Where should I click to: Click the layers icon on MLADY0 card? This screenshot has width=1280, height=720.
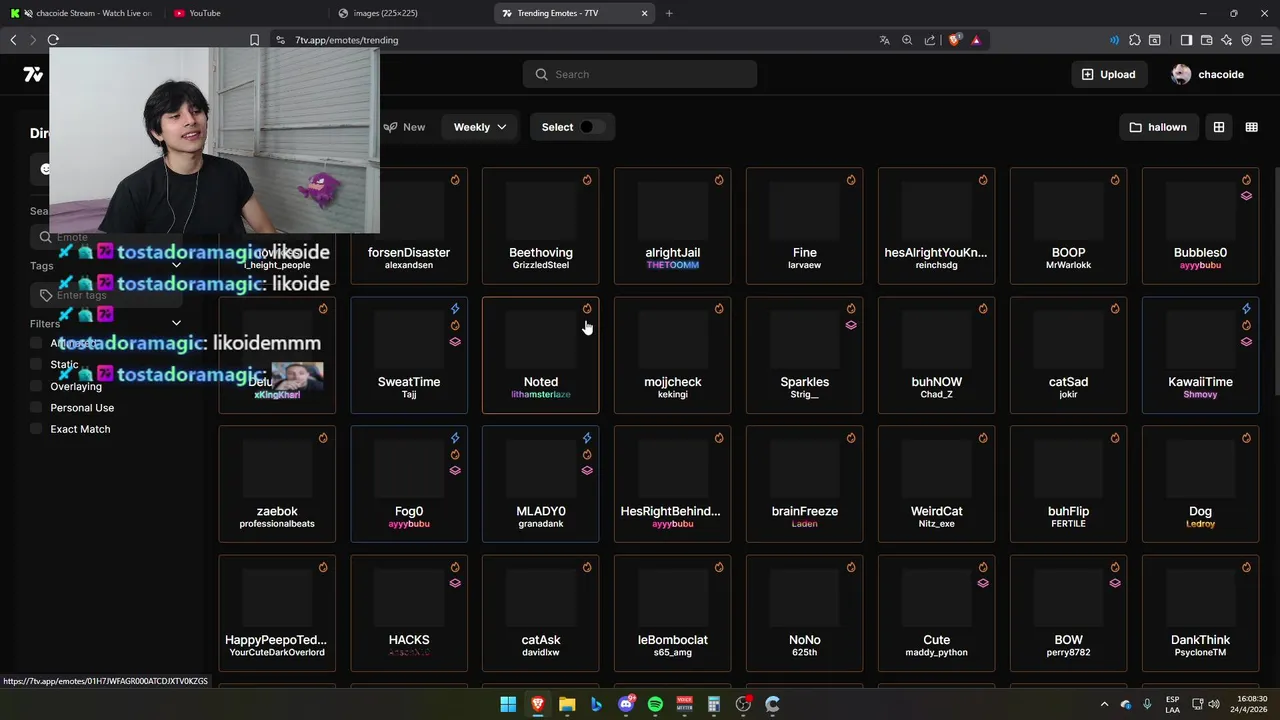(587, 470)
